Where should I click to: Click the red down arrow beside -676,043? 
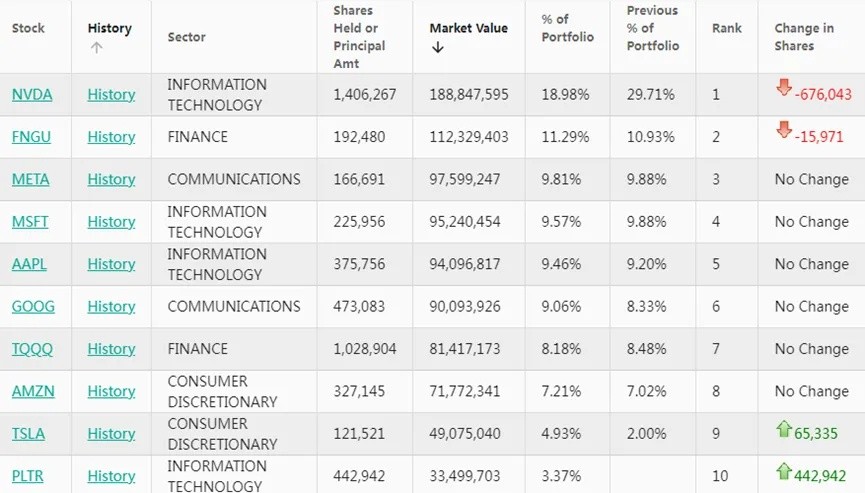tap(784, 87)
